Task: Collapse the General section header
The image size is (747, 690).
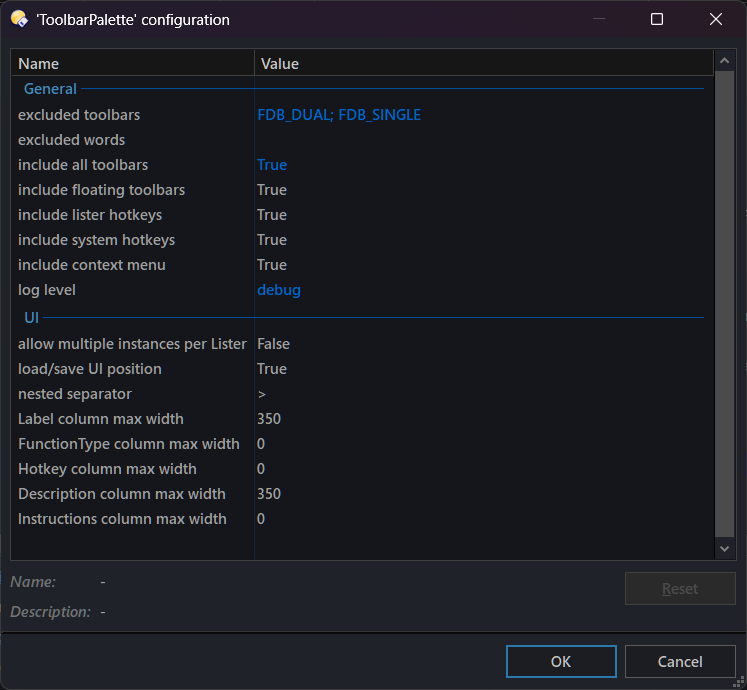Action: coord(50,89)
